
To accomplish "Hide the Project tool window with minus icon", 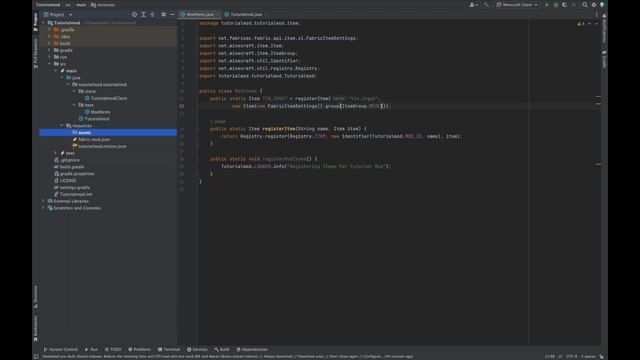I will pos(172,14).
